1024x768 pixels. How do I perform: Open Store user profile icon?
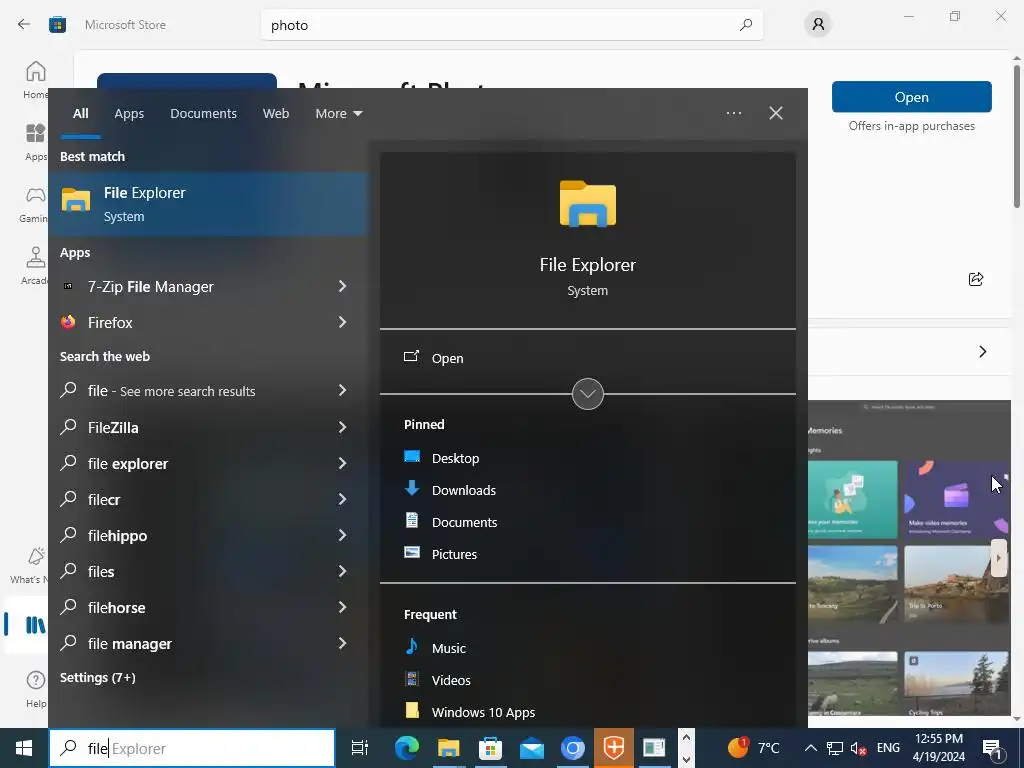(818, 25)
